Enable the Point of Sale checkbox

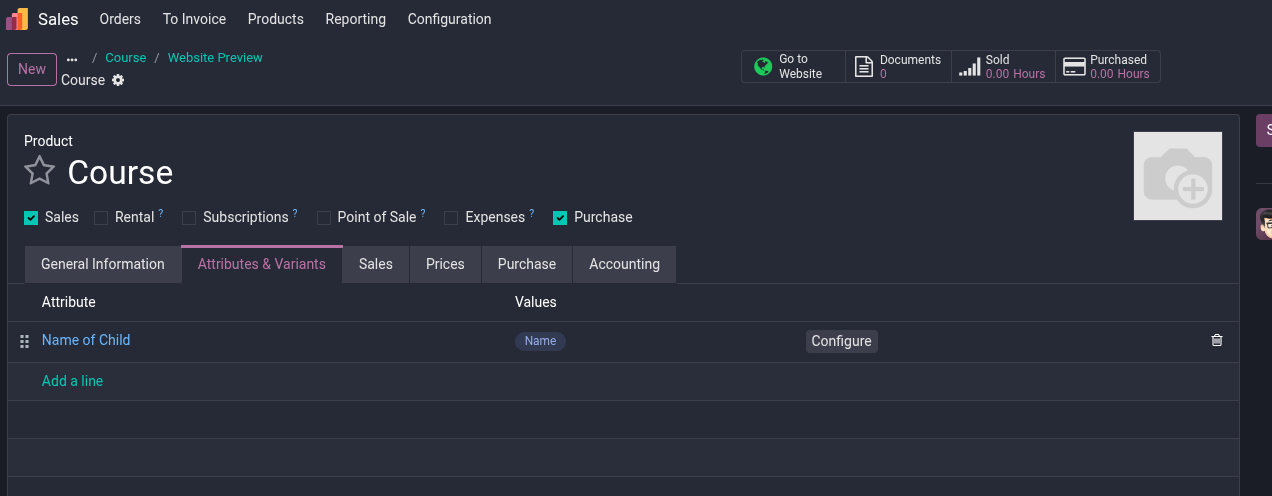[324, 218]
